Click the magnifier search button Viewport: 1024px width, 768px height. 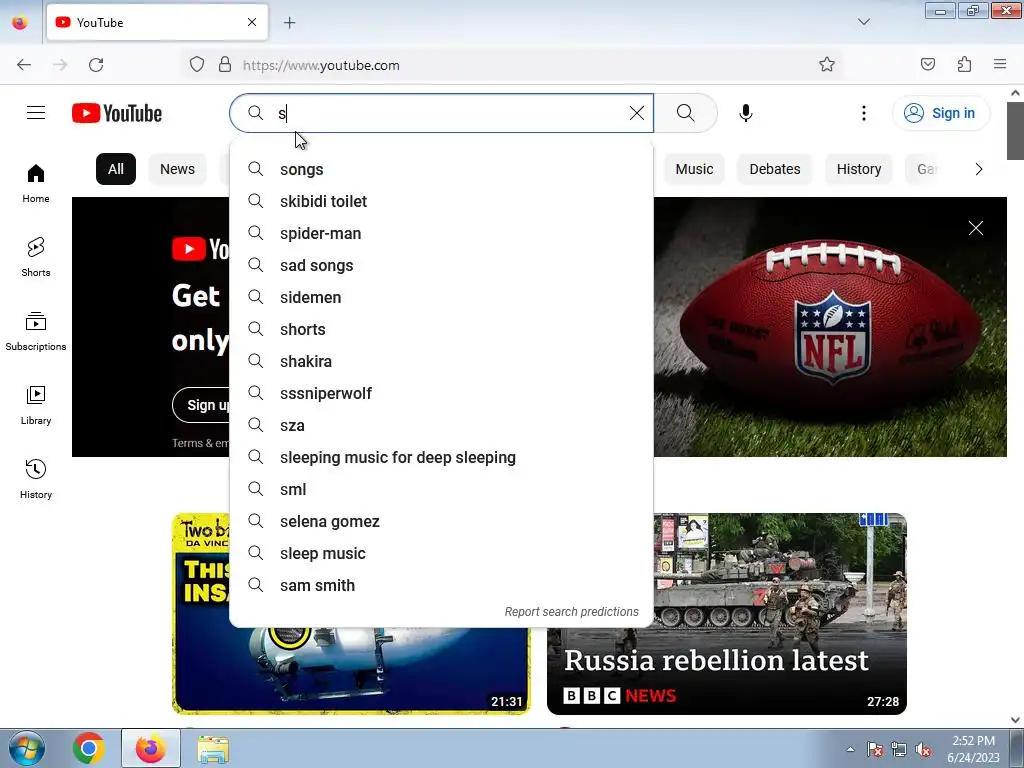point(686,113)
